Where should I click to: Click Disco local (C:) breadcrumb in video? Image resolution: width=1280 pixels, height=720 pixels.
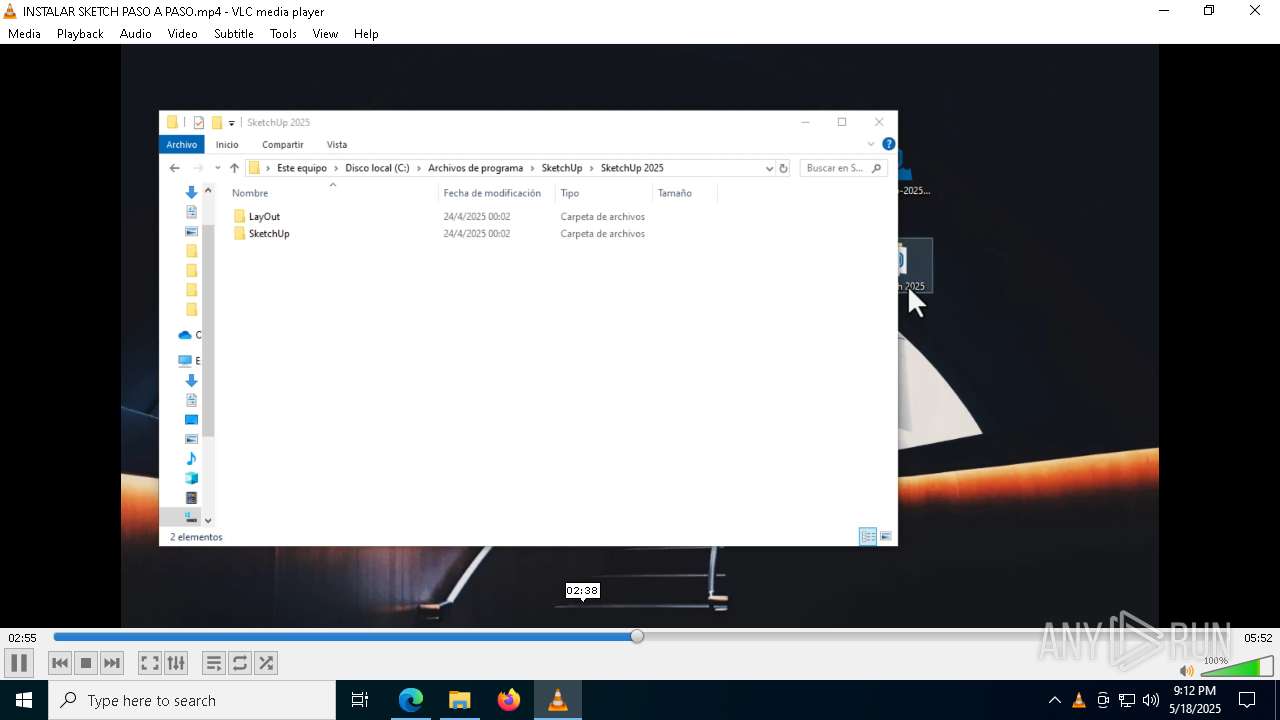377,168
